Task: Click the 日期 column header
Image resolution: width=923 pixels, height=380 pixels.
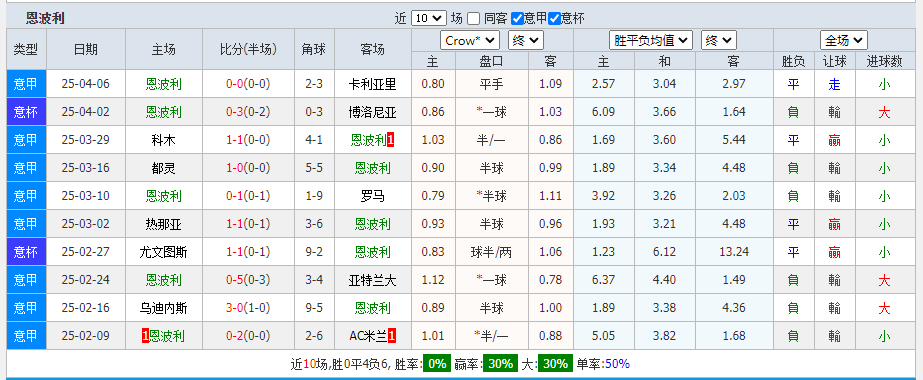Action: (x=86, y=49)
